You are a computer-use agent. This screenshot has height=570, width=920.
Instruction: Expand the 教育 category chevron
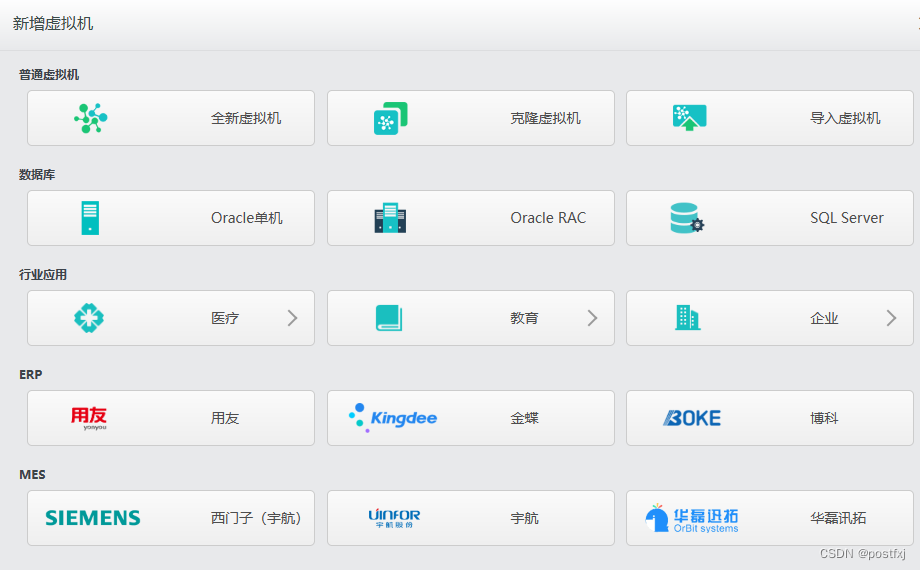pyautogui.click(x=593, y=318)
